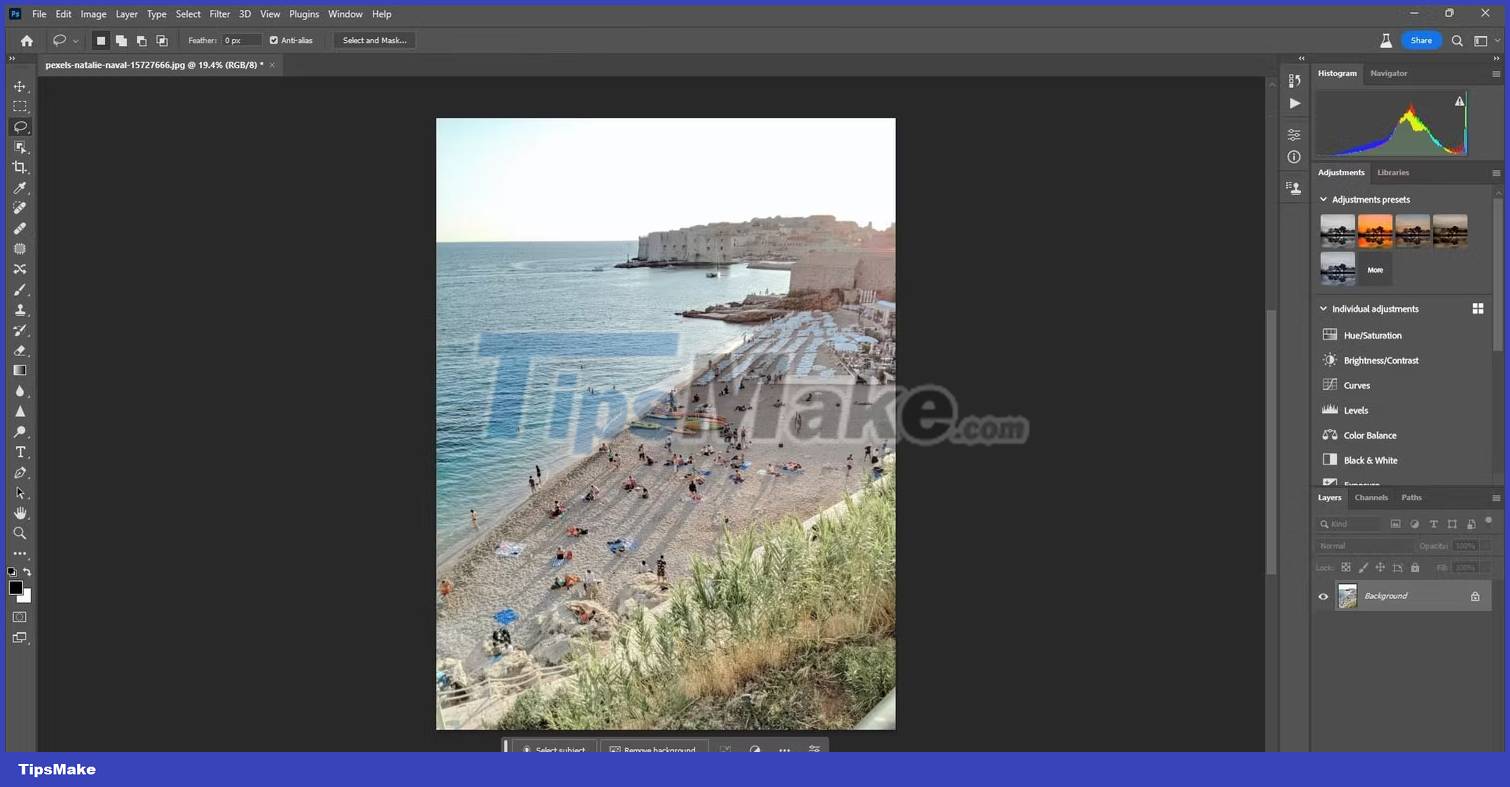Click the Select and Mask button
This screenshot has height=787, width=1510.
pyautogui.click(x=374, y=40)
